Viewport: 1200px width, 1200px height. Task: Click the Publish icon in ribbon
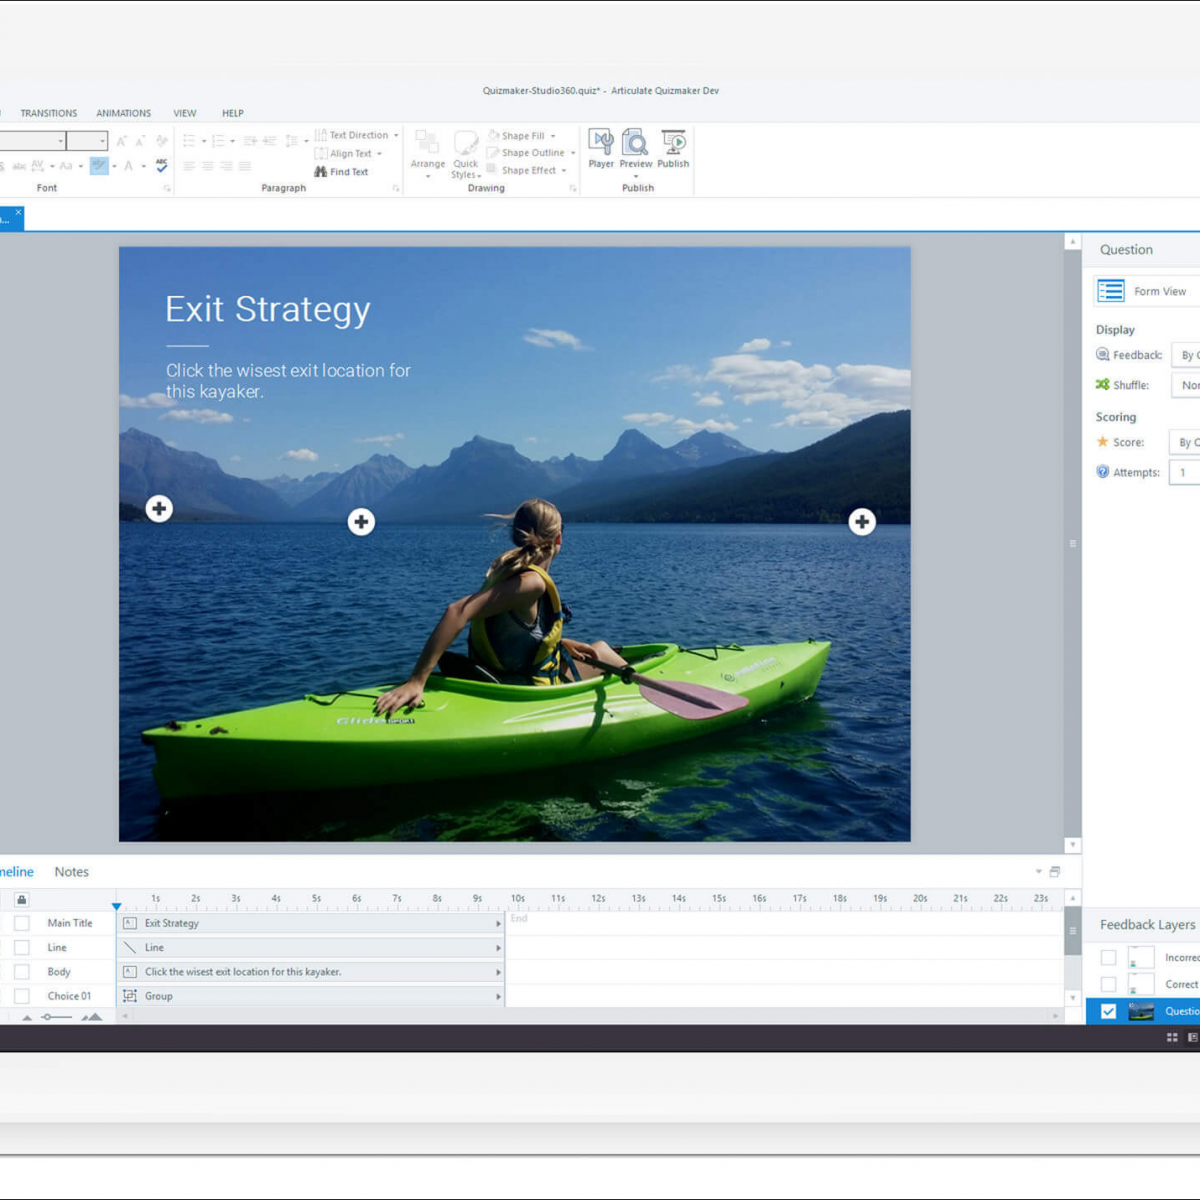[673, 142]
